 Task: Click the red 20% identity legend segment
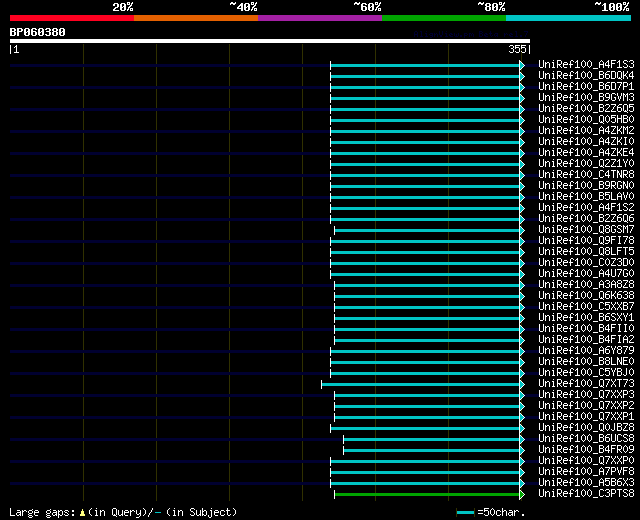72,18
